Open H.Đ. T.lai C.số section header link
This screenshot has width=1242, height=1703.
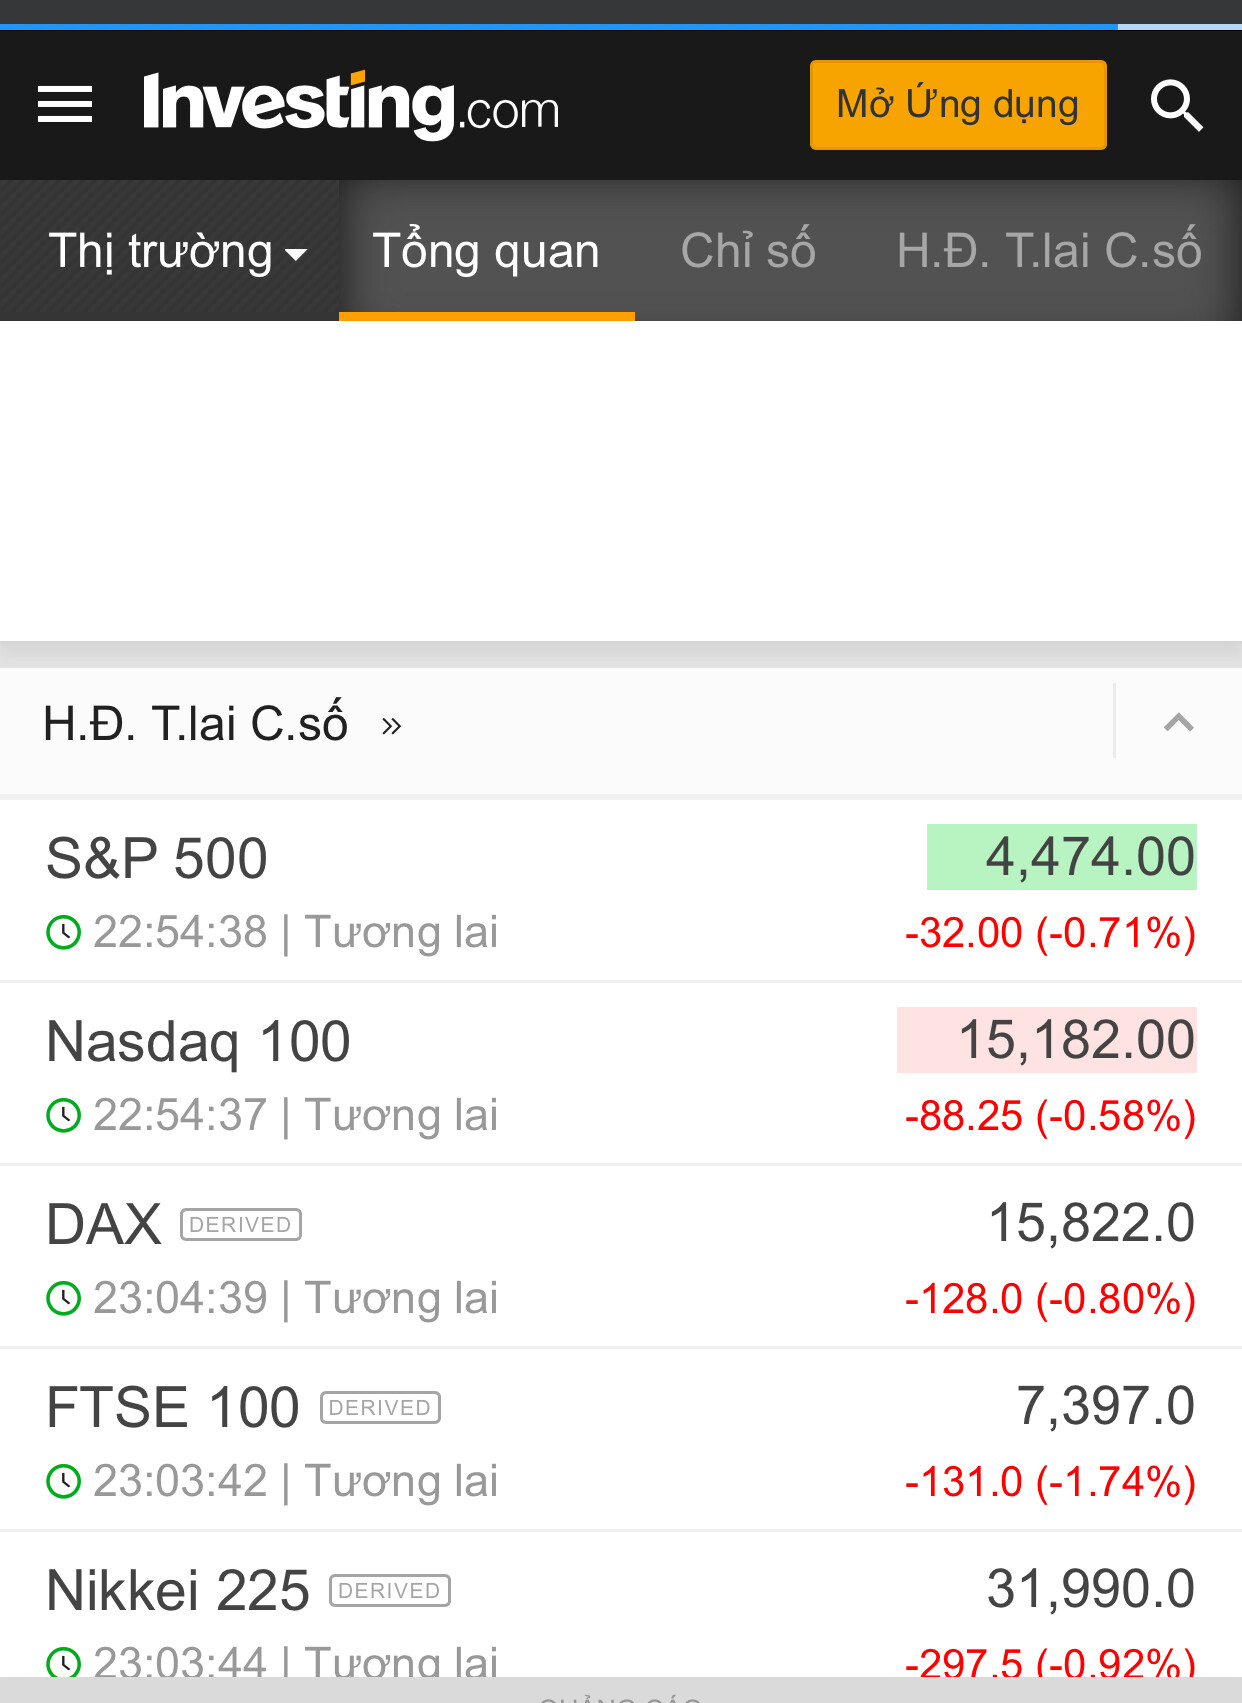(222, 724)
